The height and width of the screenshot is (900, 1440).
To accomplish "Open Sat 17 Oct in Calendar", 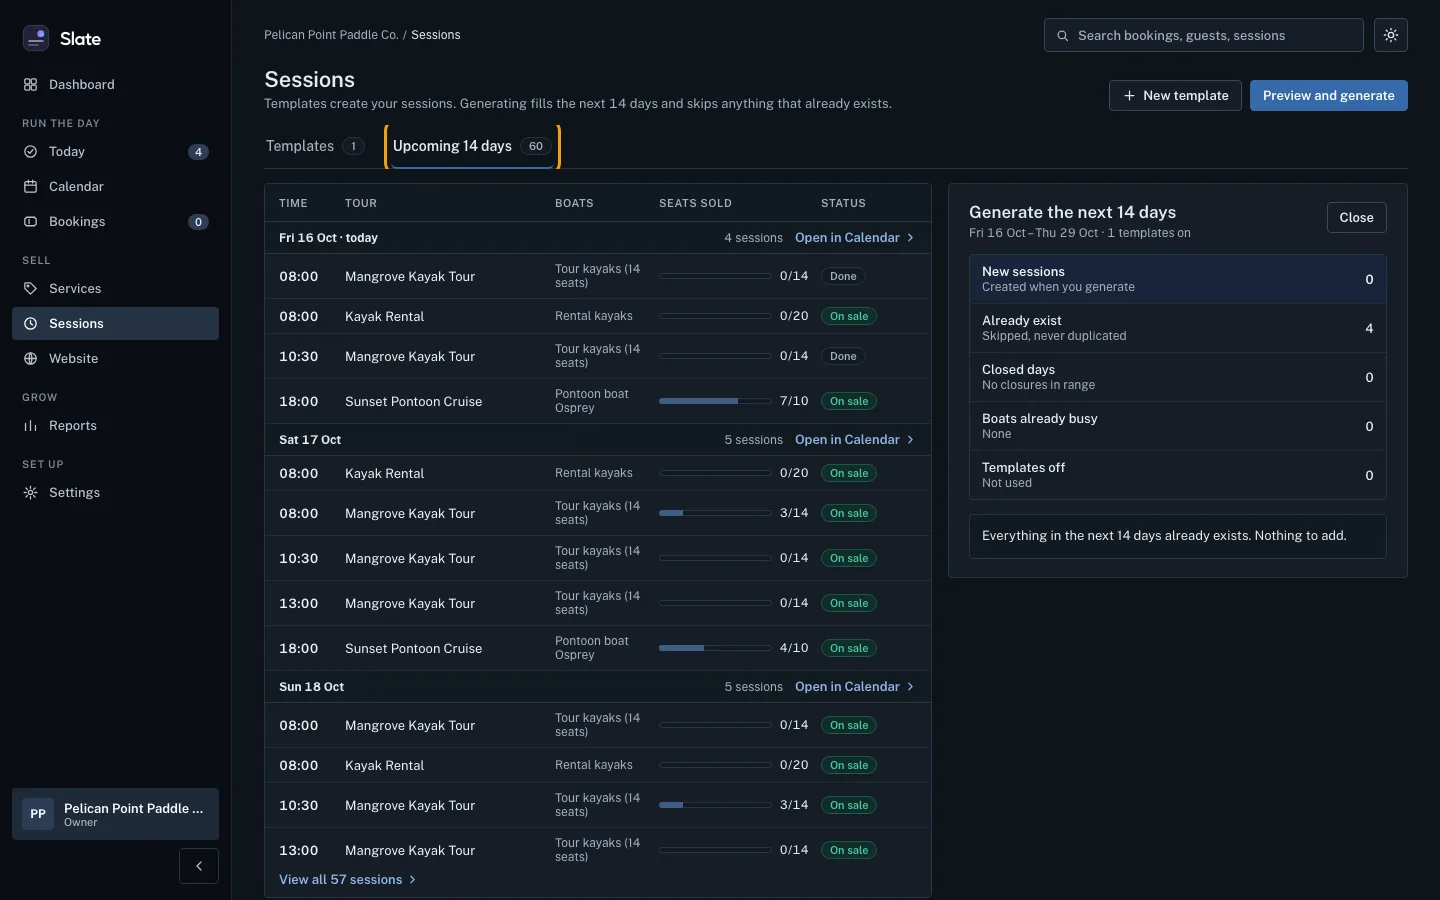I will click(x=854, y=440).
